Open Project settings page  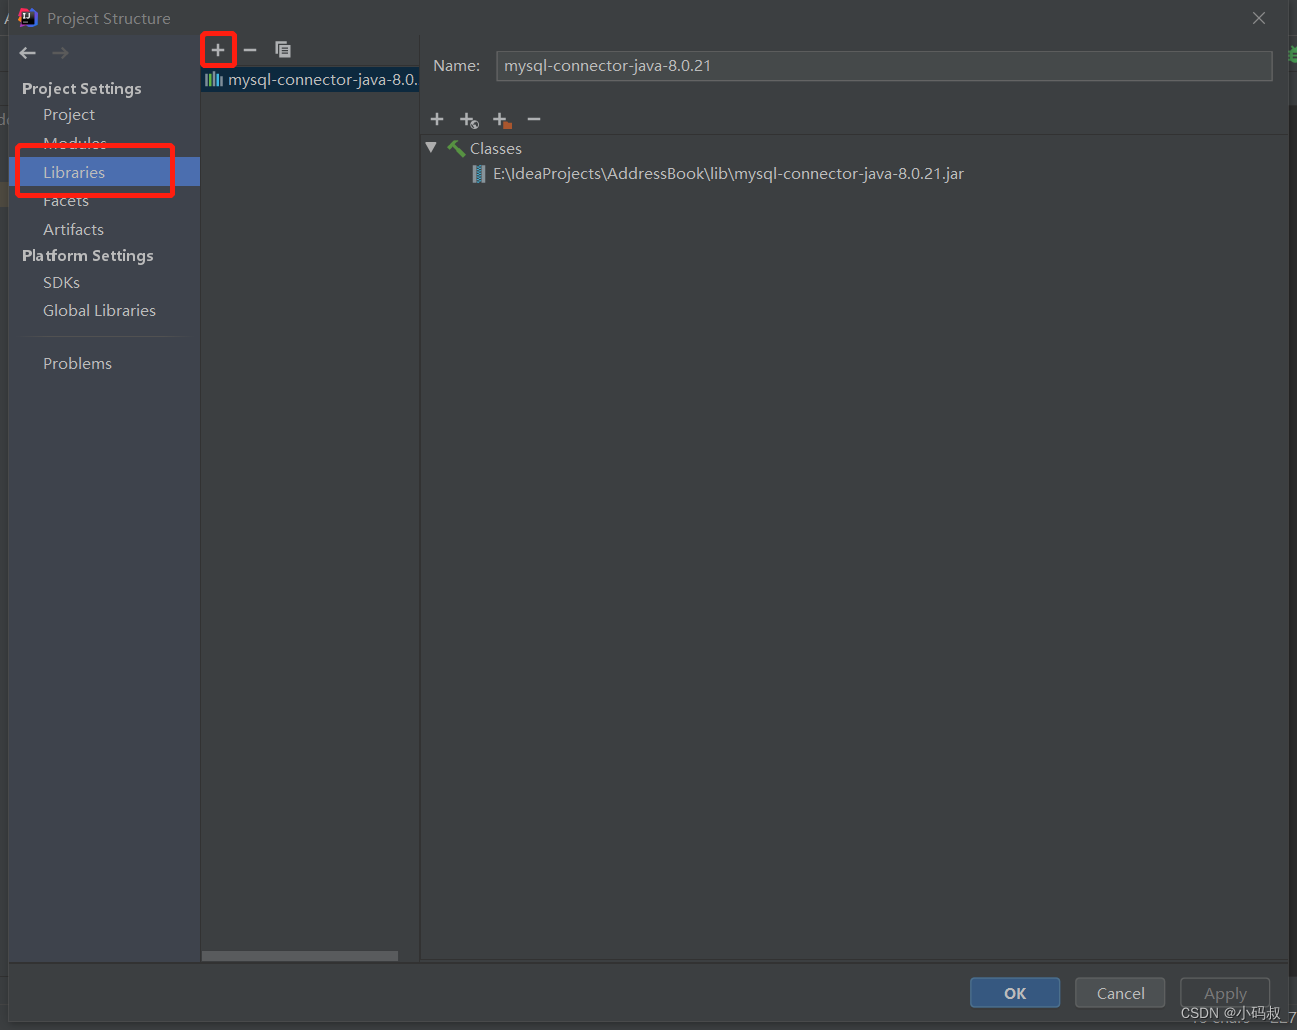coord(69,115)
